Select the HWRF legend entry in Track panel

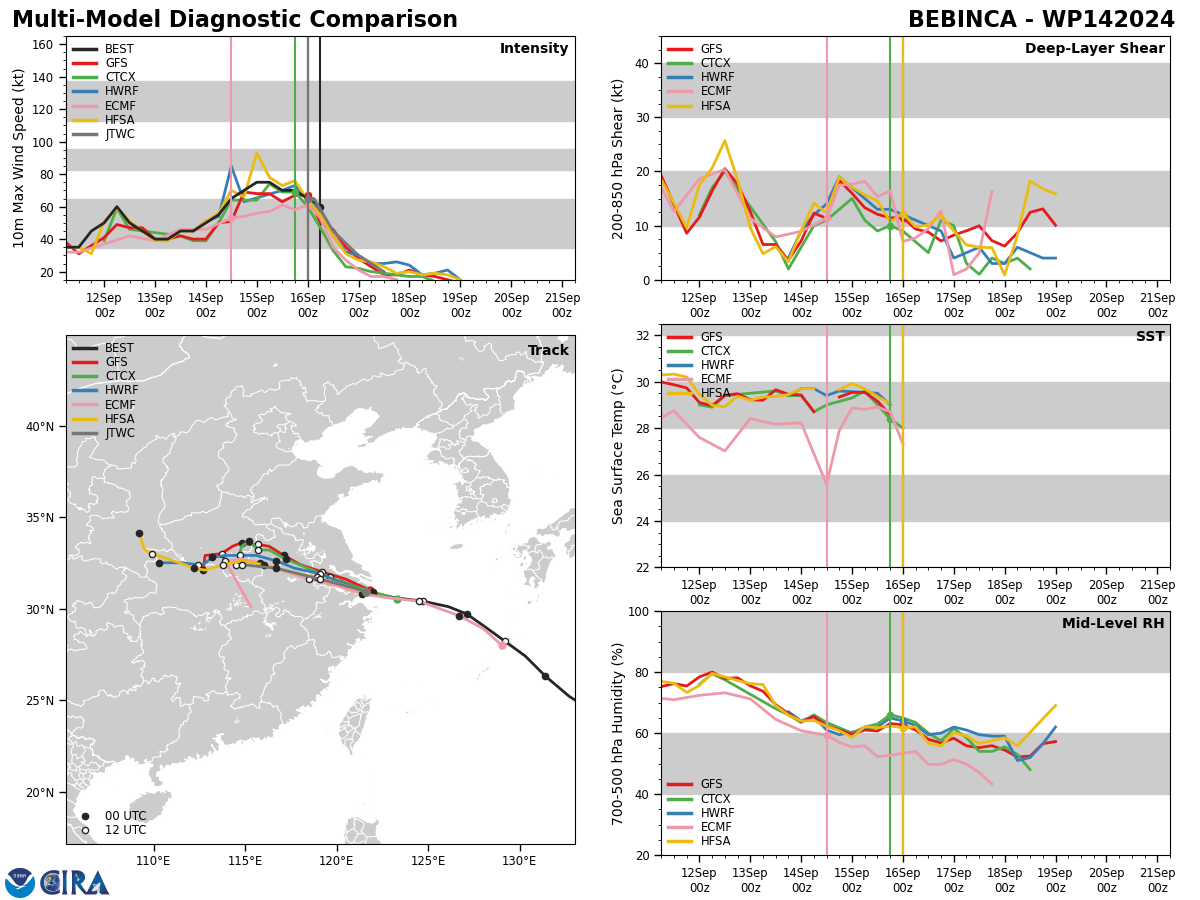tap(105, 390)
